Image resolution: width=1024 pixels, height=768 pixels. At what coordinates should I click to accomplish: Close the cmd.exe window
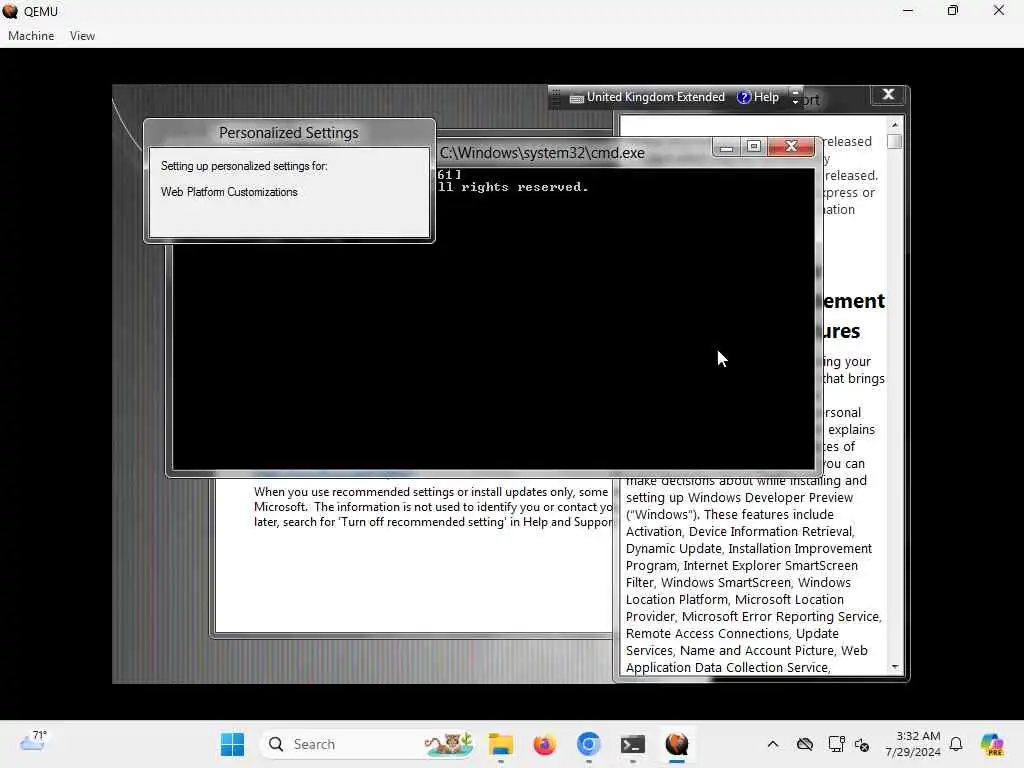pos(791,146)
